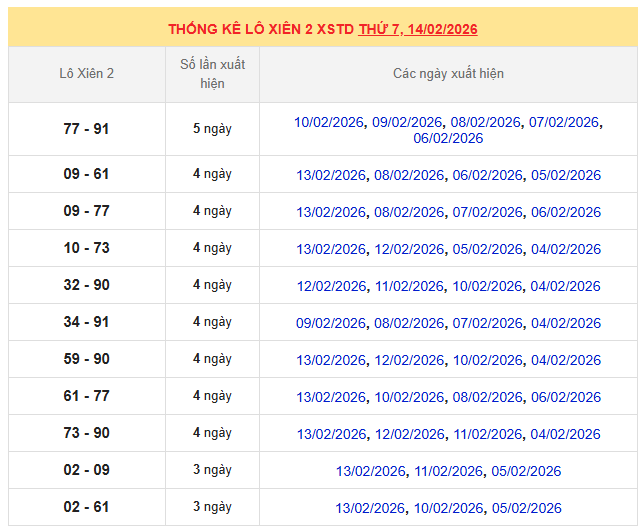641x531 pixels.
Task: Open 08/02/2026 link in 77 - 91 row
Action: point(485,122)
